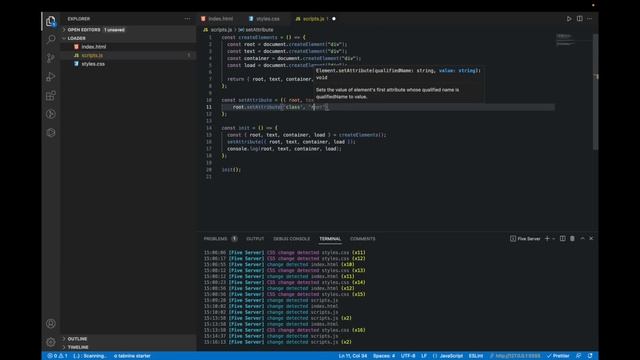
Task: Open the Run and Debug view
Action: 51,77
